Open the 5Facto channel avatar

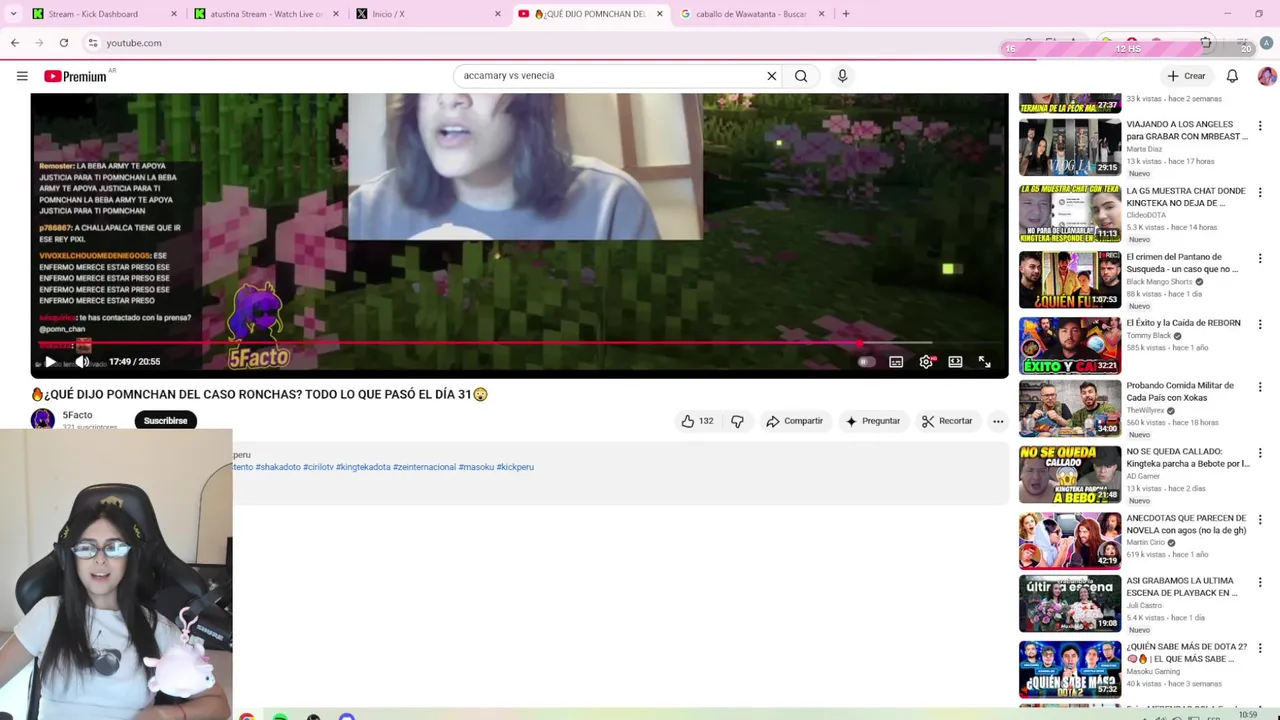[x=43, y=419]
